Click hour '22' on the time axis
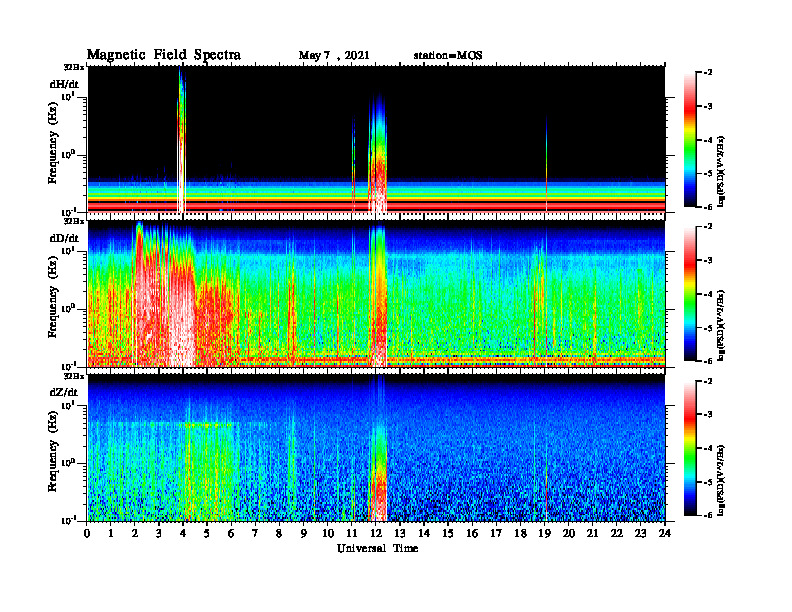 [617, 533]
